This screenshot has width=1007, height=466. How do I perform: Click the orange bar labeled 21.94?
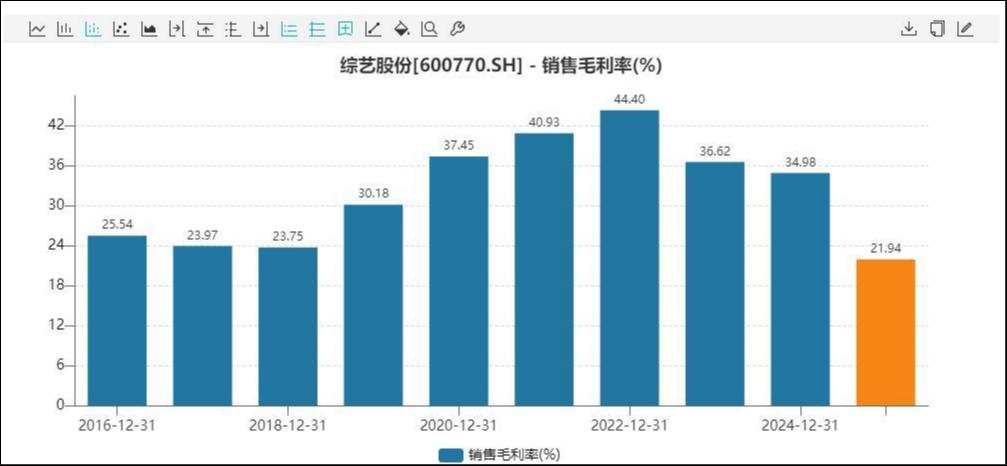tap(886, 332)
